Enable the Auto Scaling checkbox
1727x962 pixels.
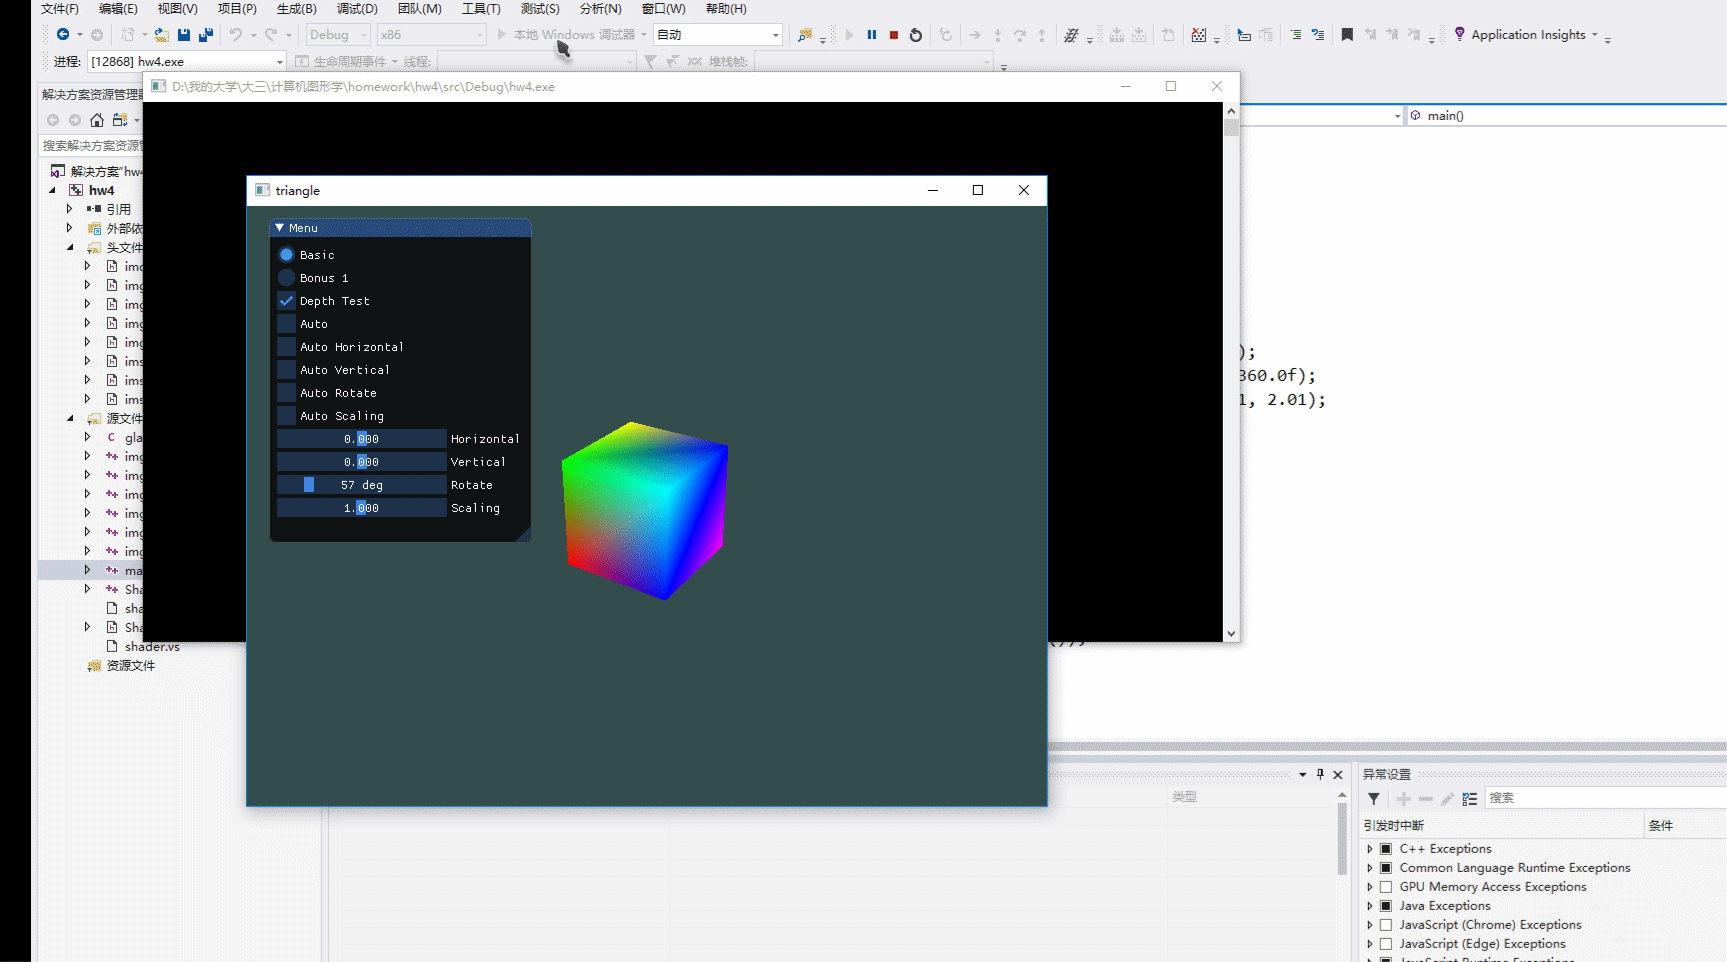[286, 416]
